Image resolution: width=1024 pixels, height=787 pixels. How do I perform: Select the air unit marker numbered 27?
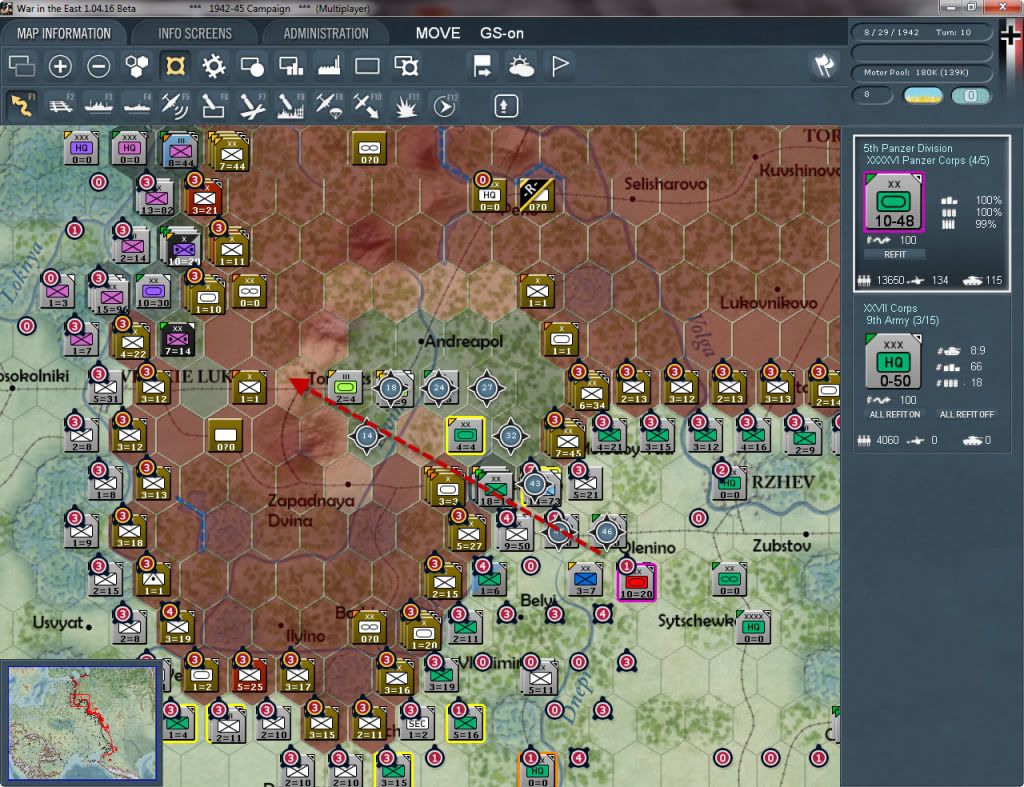487,387
